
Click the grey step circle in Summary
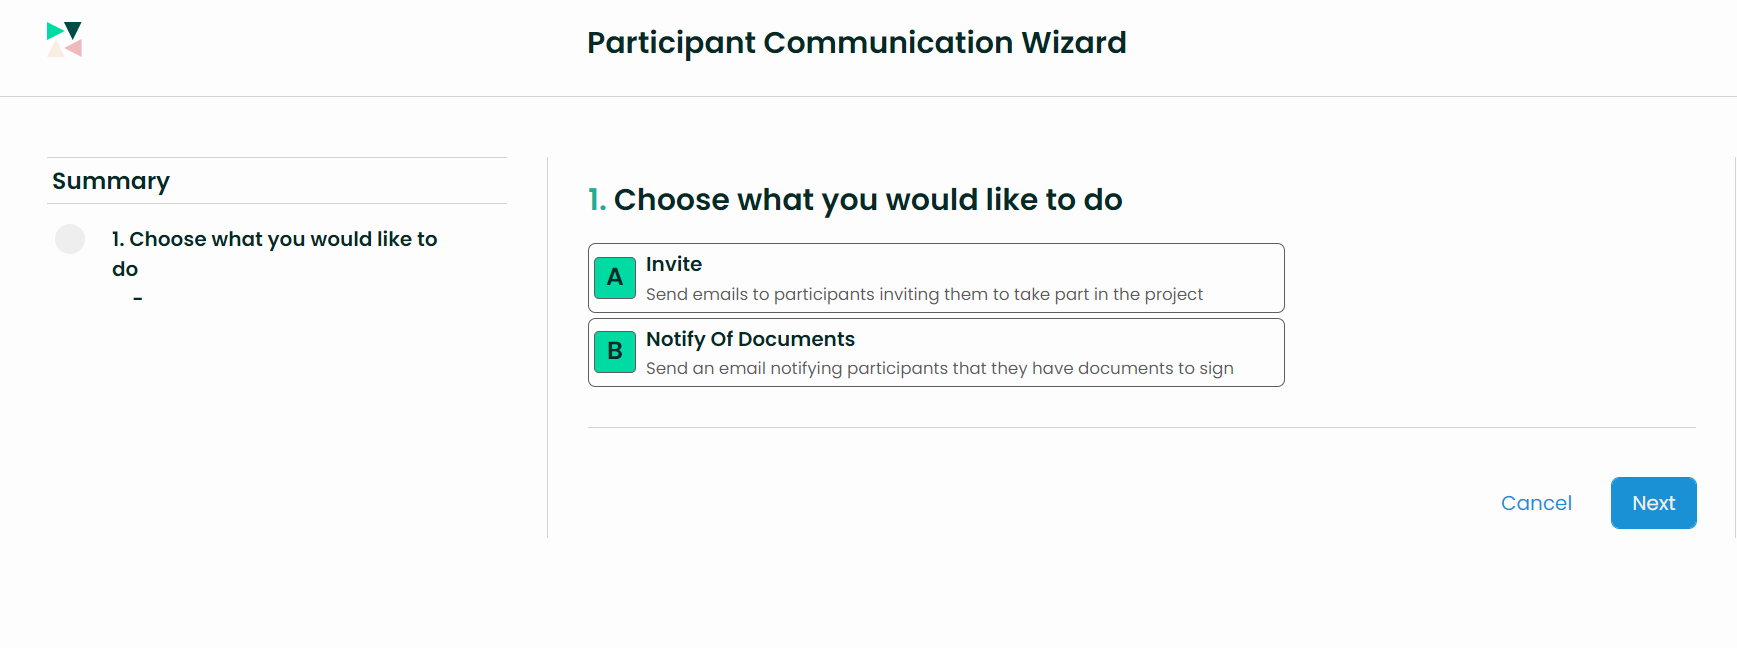tap(70, 239)
